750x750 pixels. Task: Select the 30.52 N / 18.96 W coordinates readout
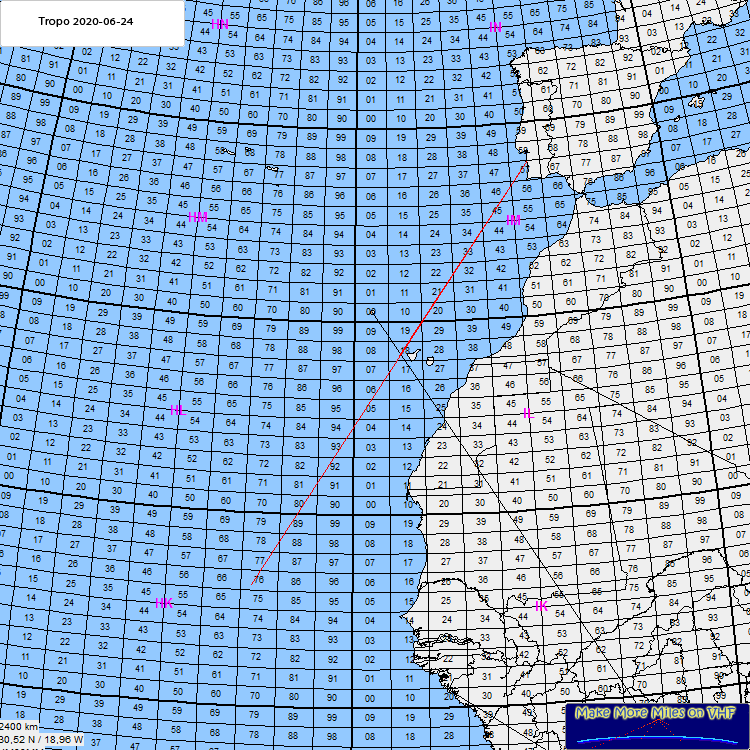pyautogui.click(x=41, y=740)
